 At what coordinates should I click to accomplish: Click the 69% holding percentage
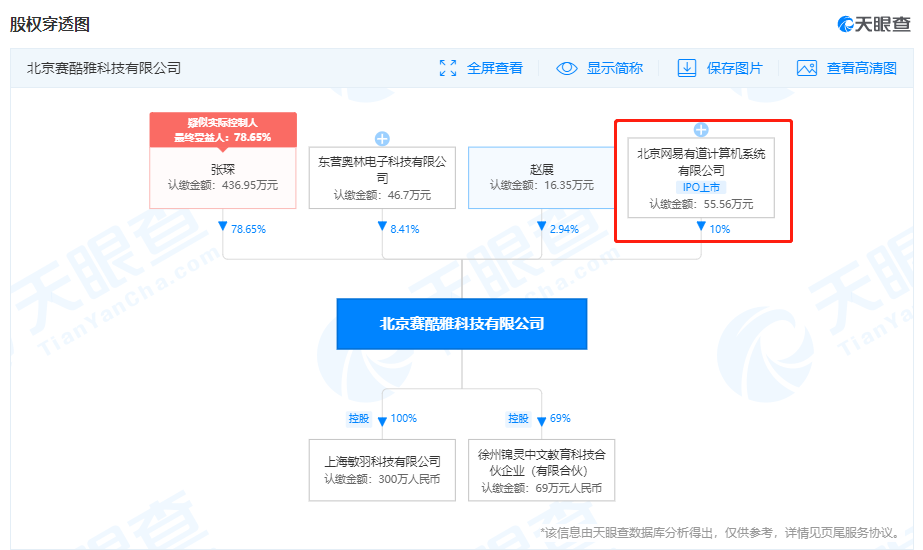pos(560,418)
